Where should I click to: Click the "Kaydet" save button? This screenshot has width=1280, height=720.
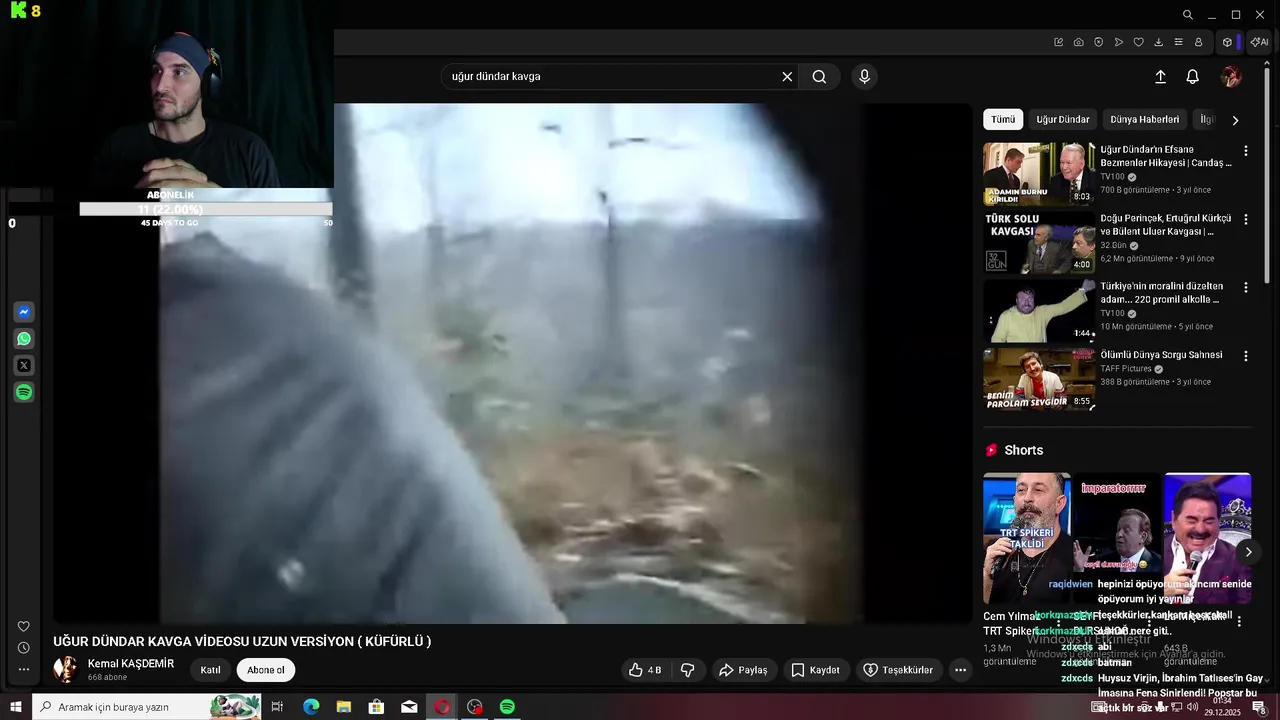click(x=816, y=670)
